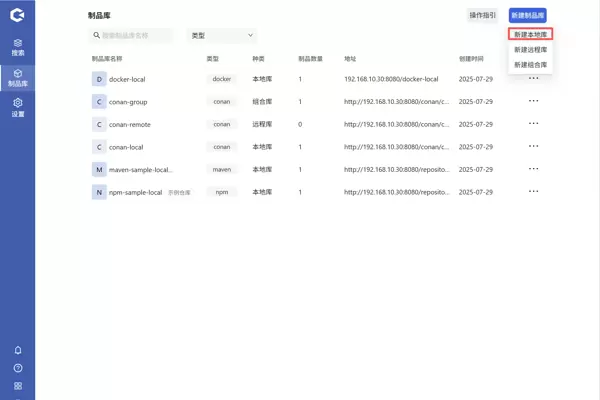The width and height of the screenshot is (600, 400).
Task: Expand the 类型 filter dropdown
Action: coord(221,35)
